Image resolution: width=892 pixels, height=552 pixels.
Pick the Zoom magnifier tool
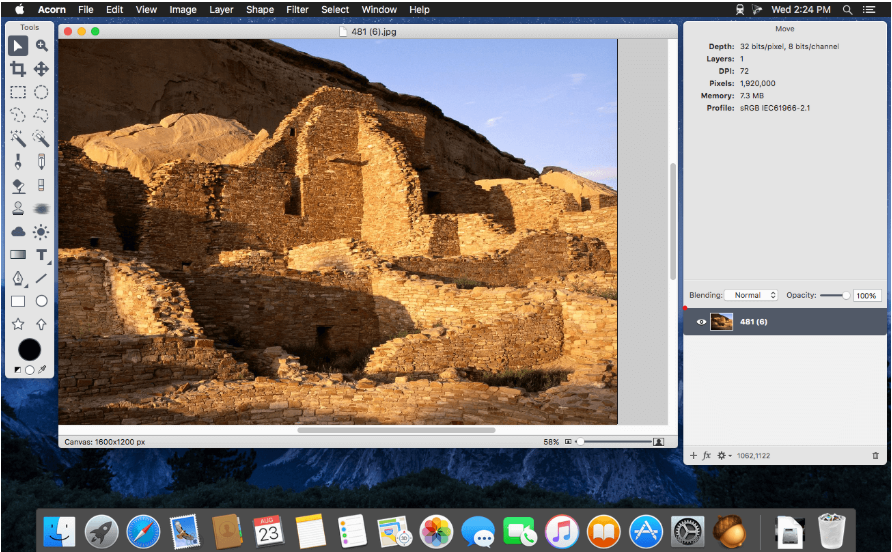coord(42,45)
